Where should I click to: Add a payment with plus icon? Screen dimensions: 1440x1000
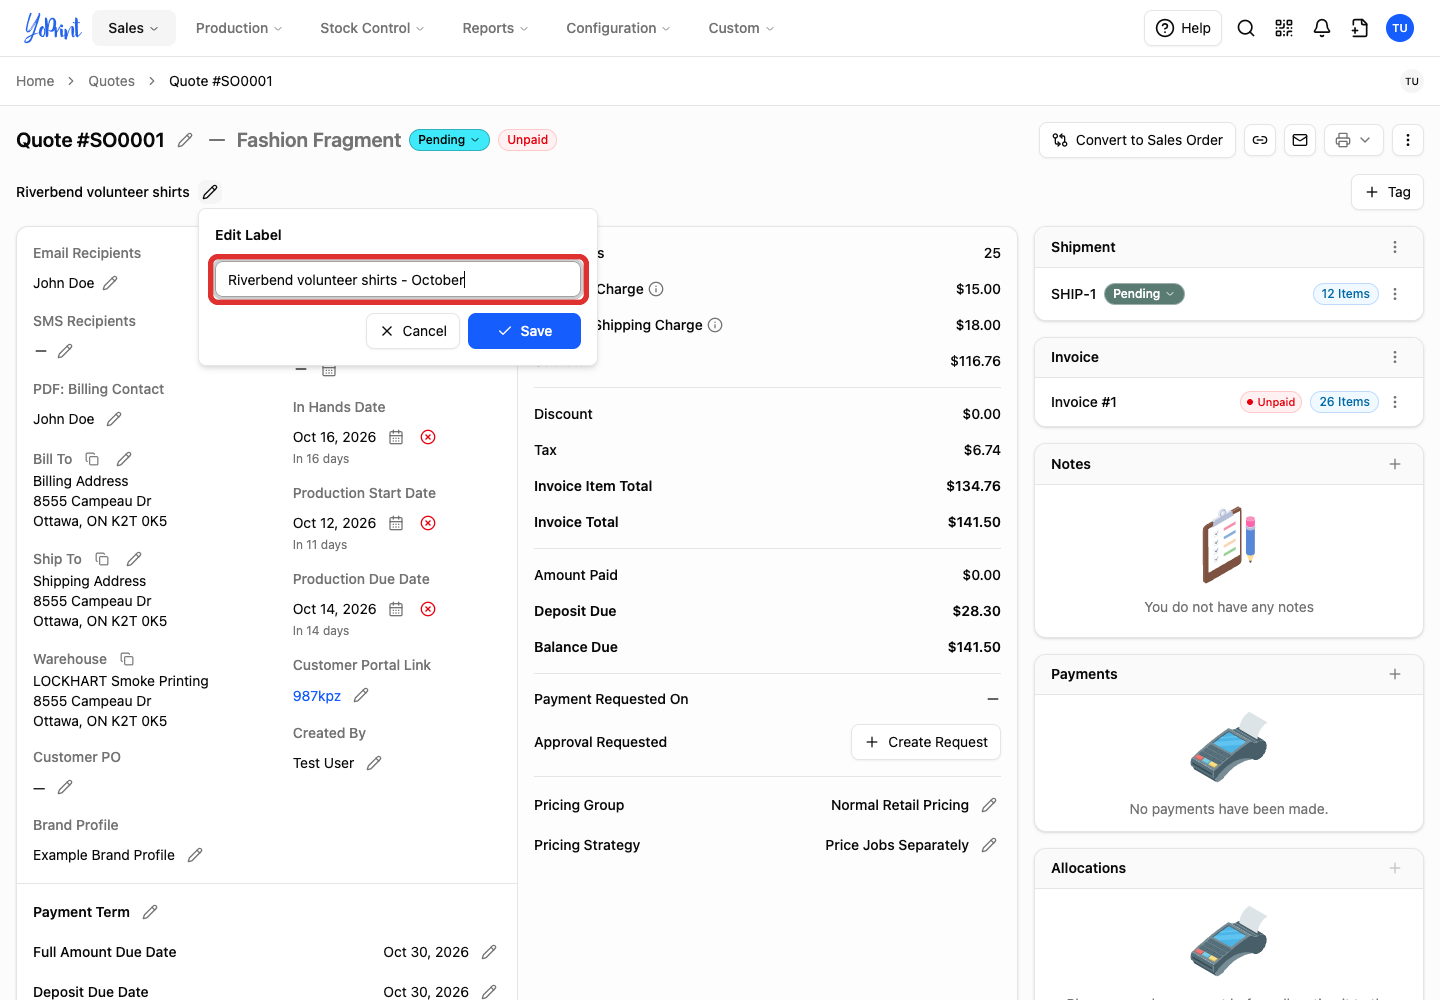[1395, 674]
